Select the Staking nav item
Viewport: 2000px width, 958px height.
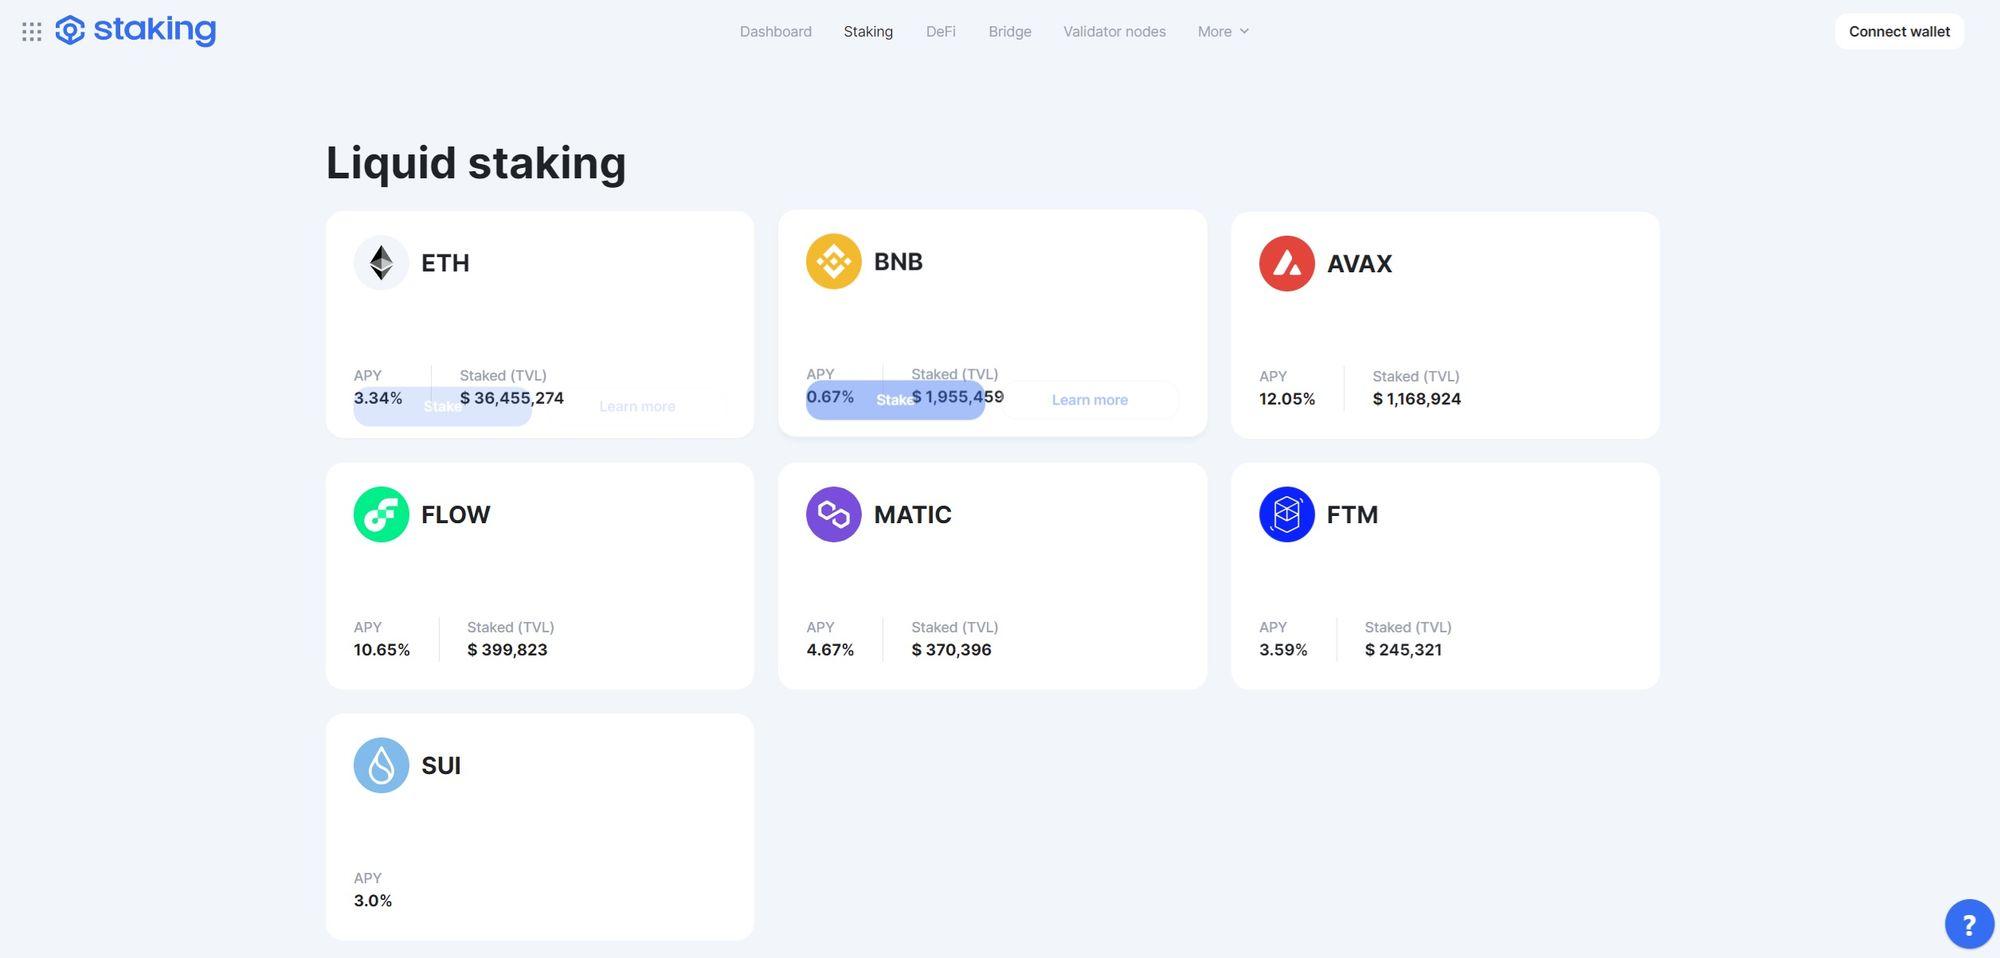[x=868, y=31]
